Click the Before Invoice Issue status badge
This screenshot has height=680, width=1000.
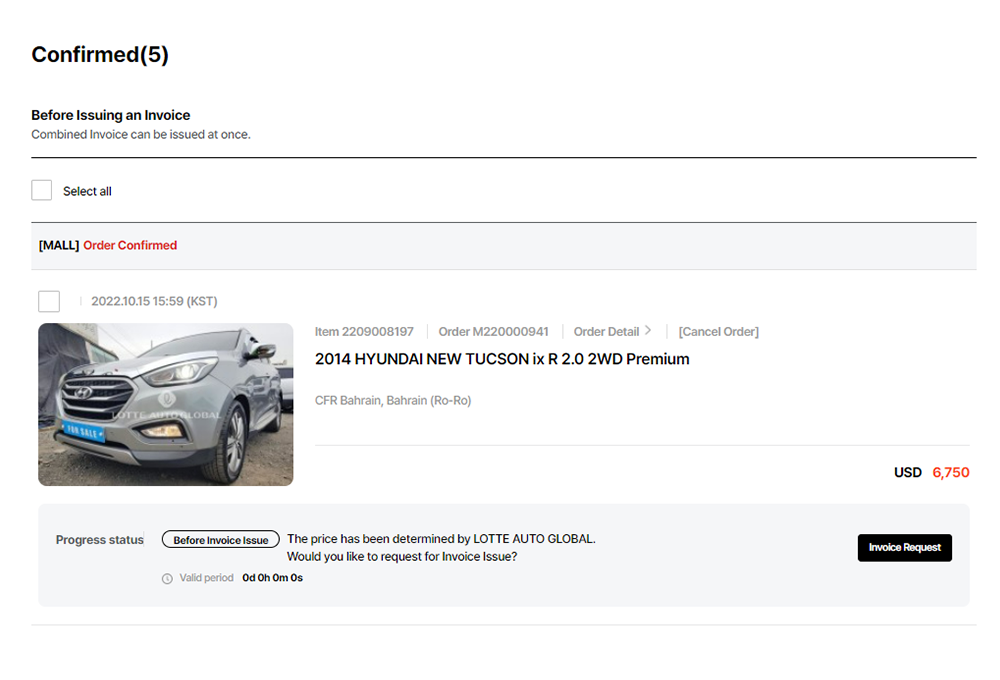[221, 540]
